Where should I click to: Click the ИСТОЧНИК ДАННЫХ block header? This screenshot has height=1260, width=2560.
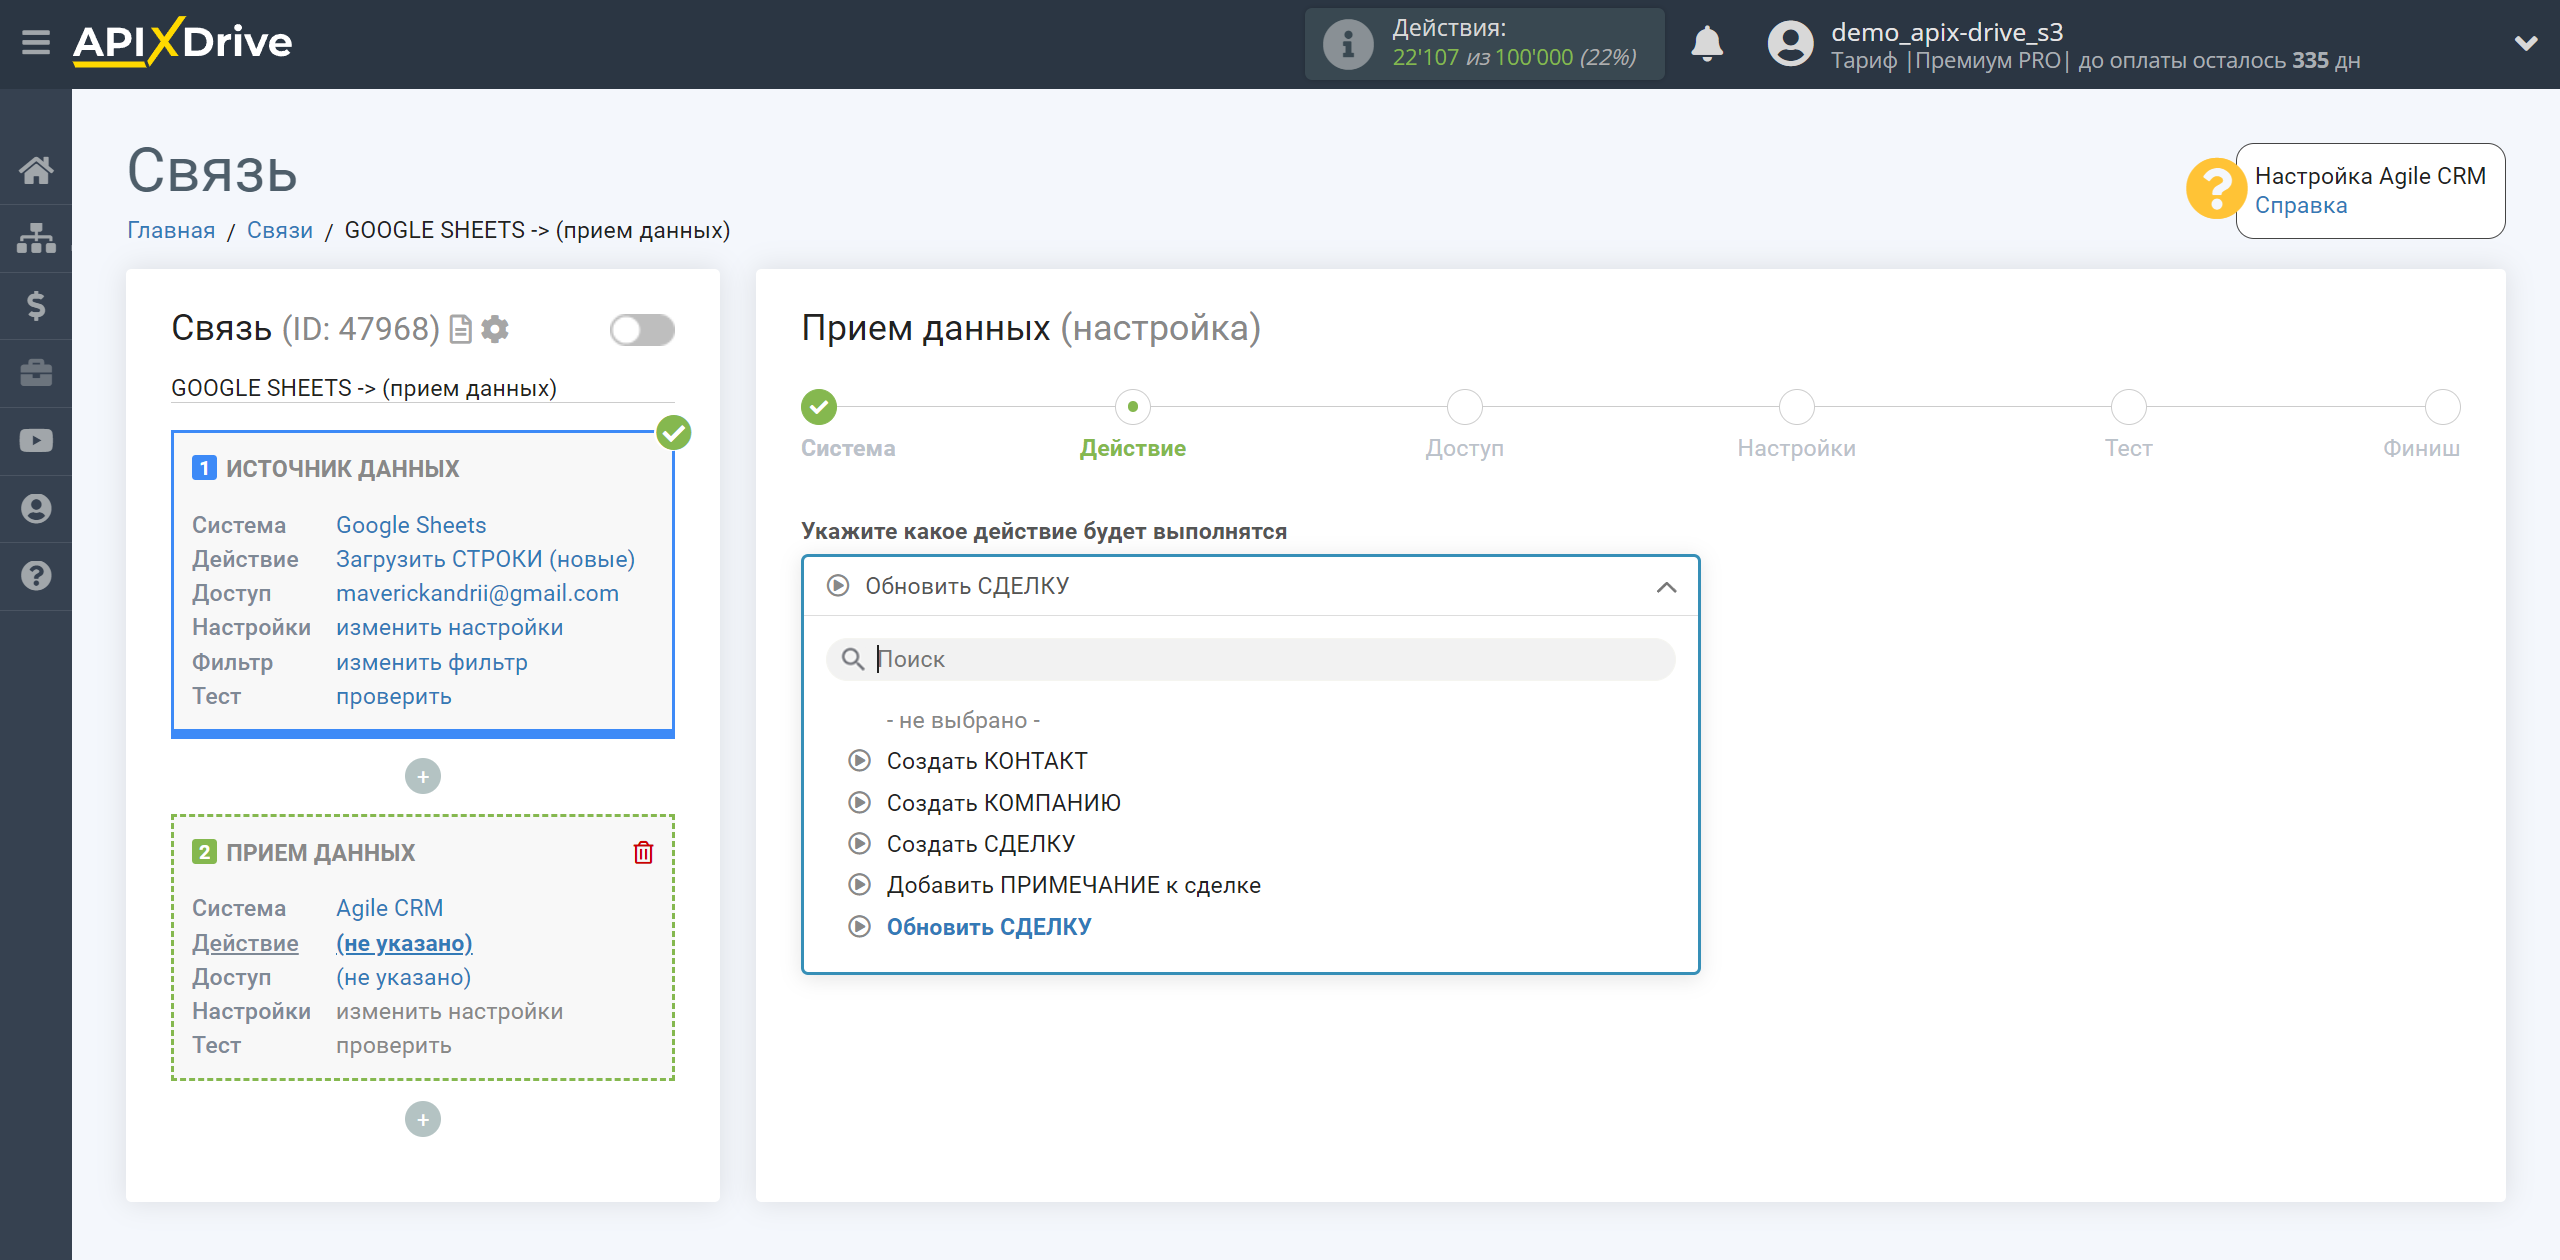(342, 468)
